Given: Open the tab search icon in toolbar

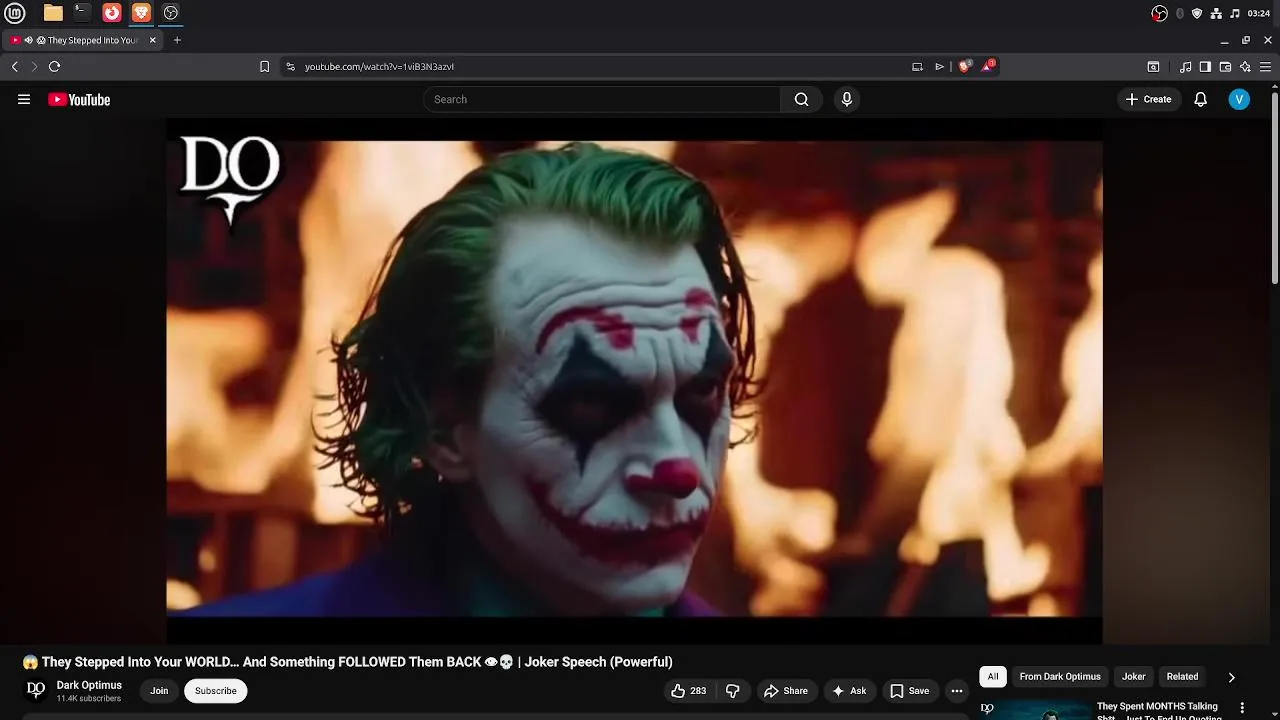Looking at the screenshot, I should (x=1153, y=66).
